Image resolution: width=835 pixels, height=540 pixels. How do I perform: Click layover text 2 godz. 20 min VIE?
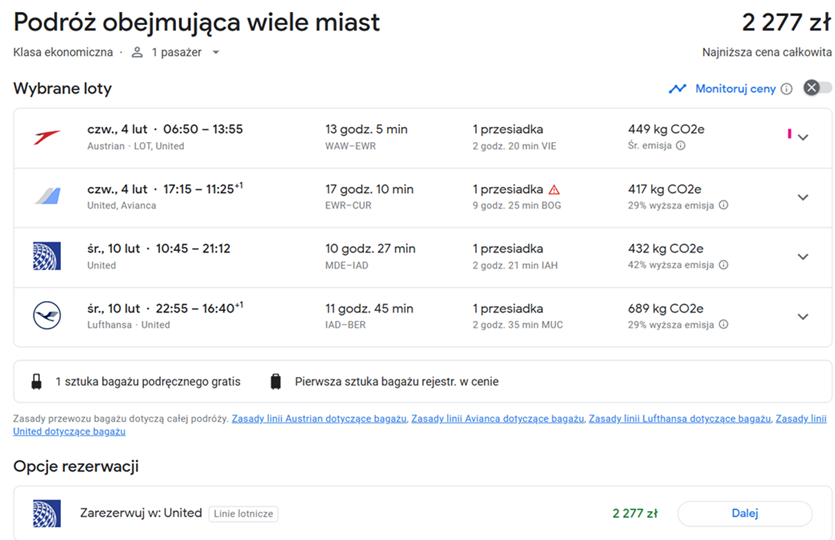coord(514,146)
